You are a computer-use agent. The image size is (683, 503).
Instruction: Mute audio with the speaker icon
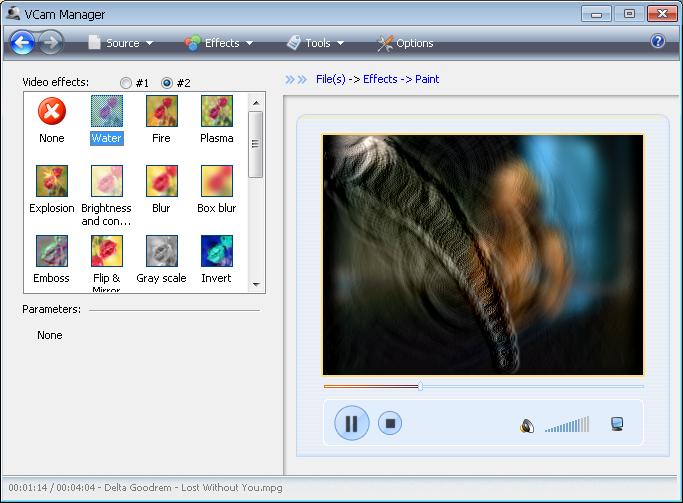(527, 425)
